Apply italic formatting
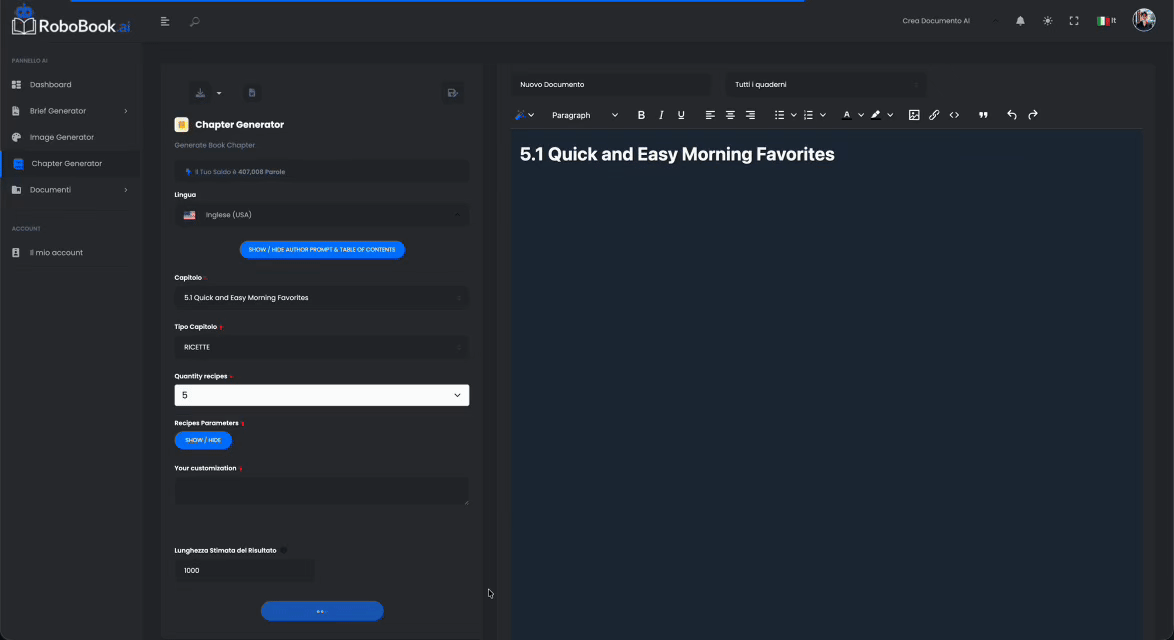The height and width of the screenshot is (640, 1174). [x=661, y=115]
